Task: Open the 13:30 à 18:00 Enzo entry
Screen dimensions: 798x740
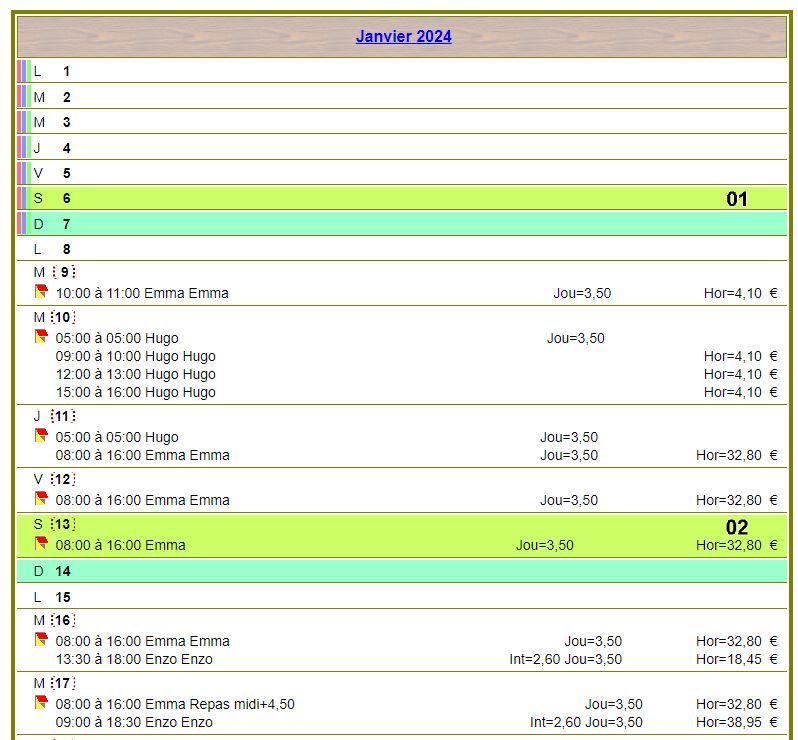Action: click(134, 659)
